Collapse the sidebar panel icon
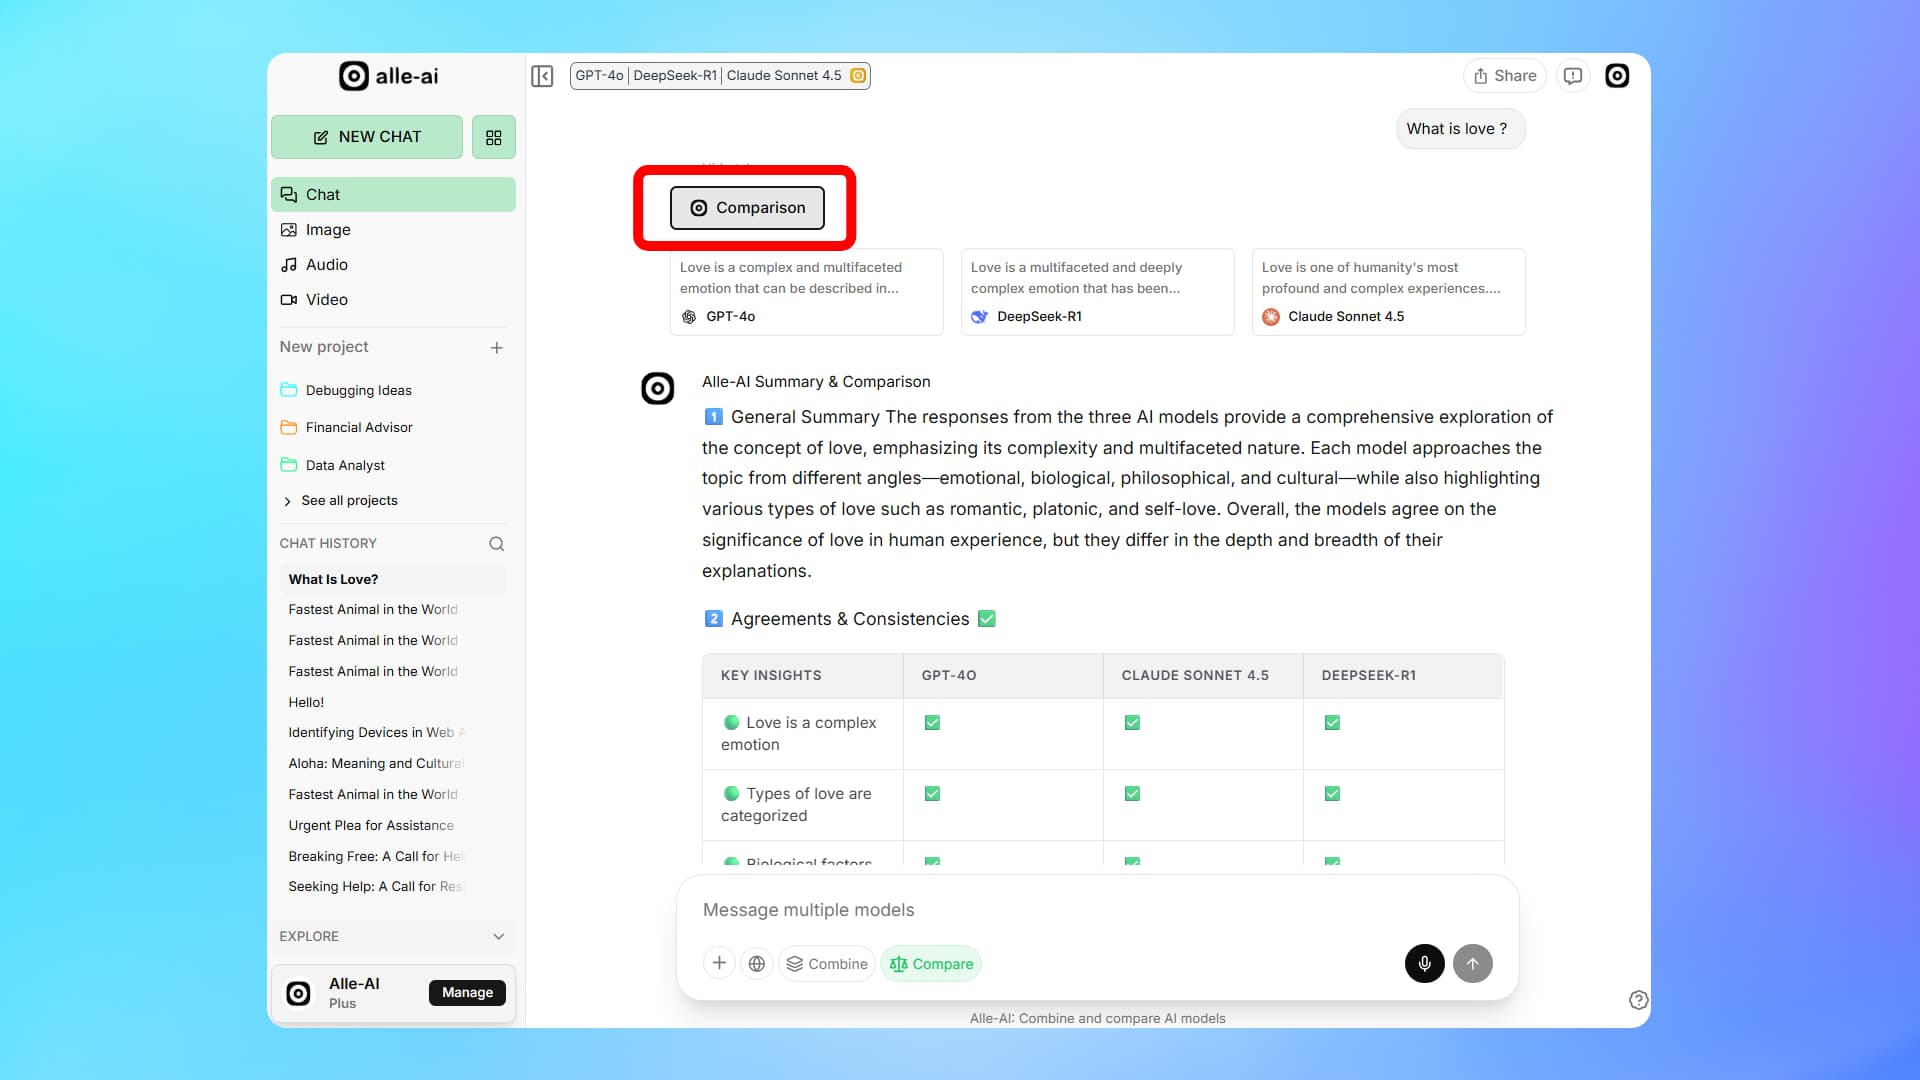 point(542,76)
